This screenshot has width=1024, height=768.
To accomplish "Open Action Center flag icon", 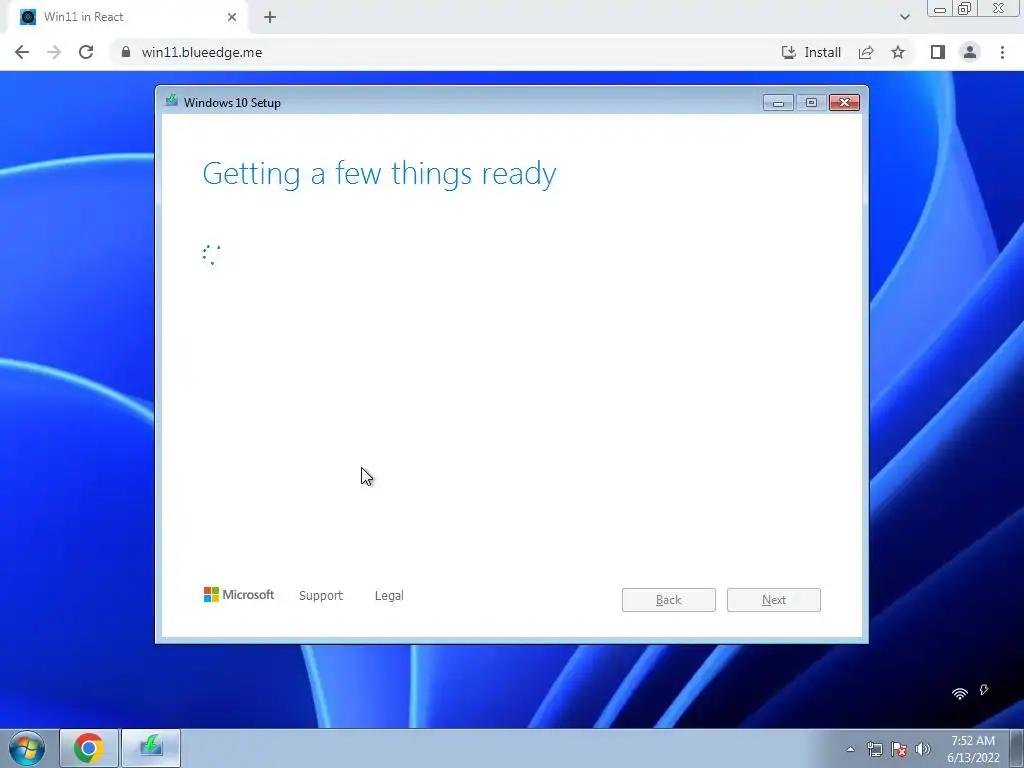I will tap(899, 749).
